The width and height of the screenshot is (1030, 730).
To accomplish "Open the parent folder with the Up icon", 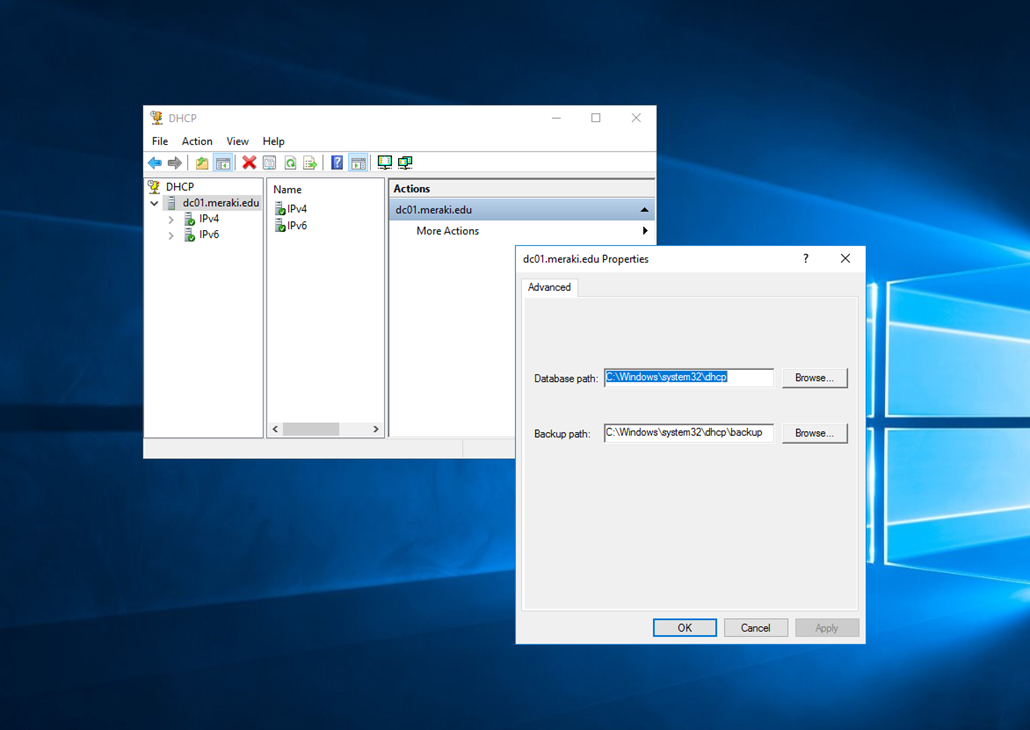I will tap(201, 162).
